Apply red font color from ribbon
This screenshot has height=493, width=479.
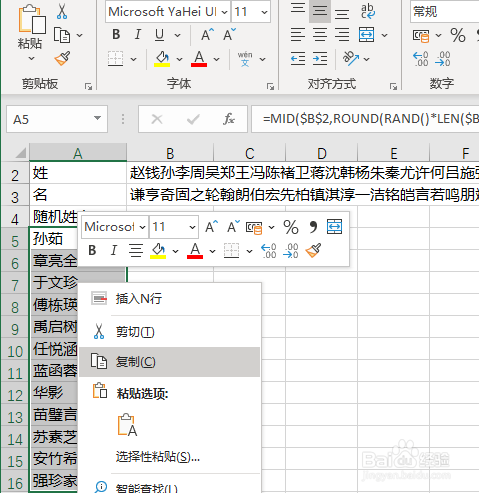[x=199, y=59]
